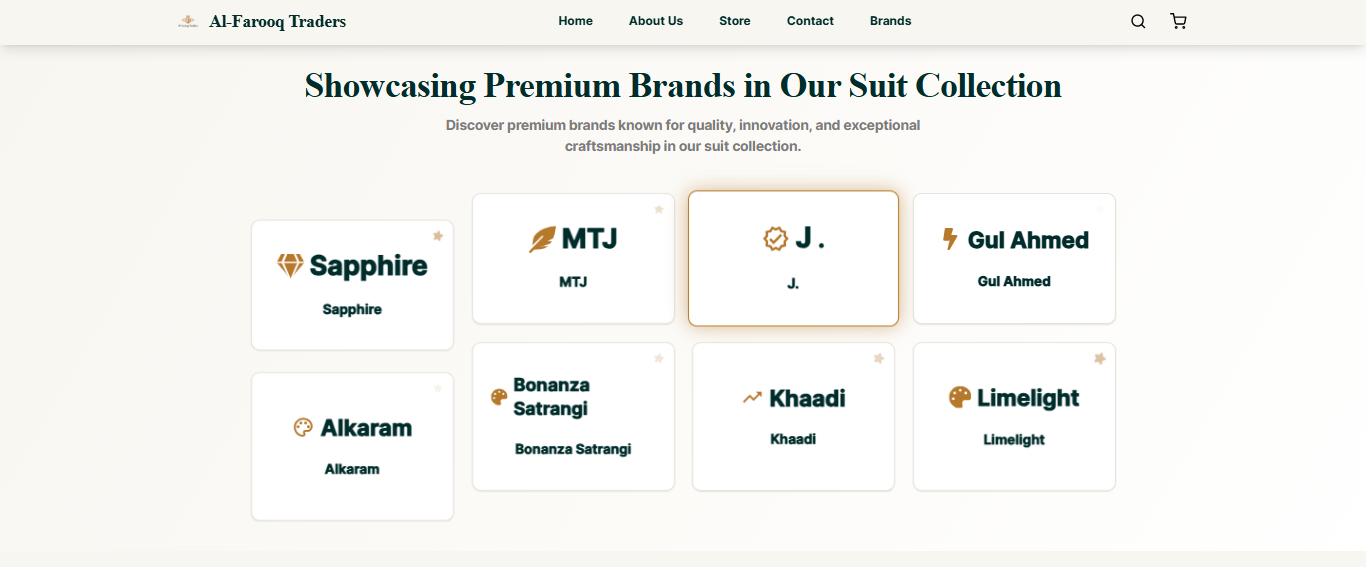The image size is (1366, 567).
Task: Click the star badge on Sapphire card
Action: click(x=438, y=236)
